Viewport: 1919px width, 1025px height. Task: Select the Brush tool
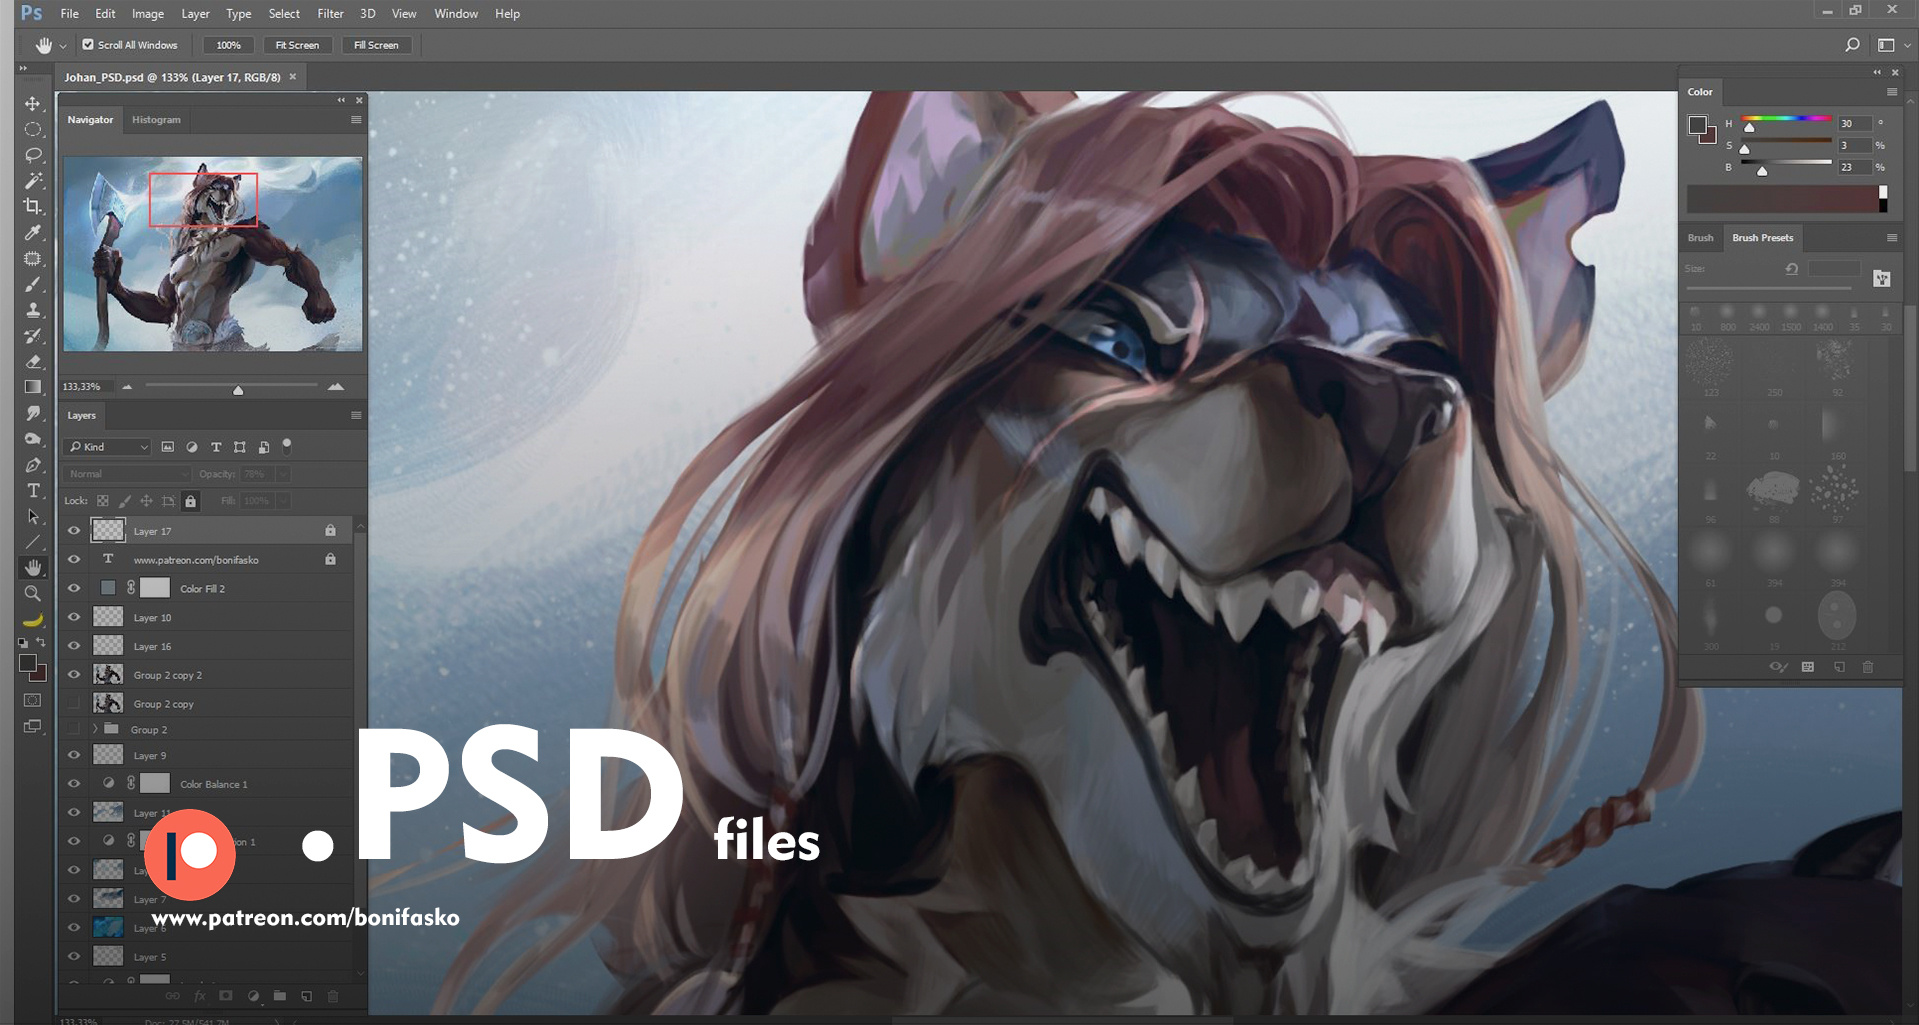pyautogui.click(x=33, y=285)
